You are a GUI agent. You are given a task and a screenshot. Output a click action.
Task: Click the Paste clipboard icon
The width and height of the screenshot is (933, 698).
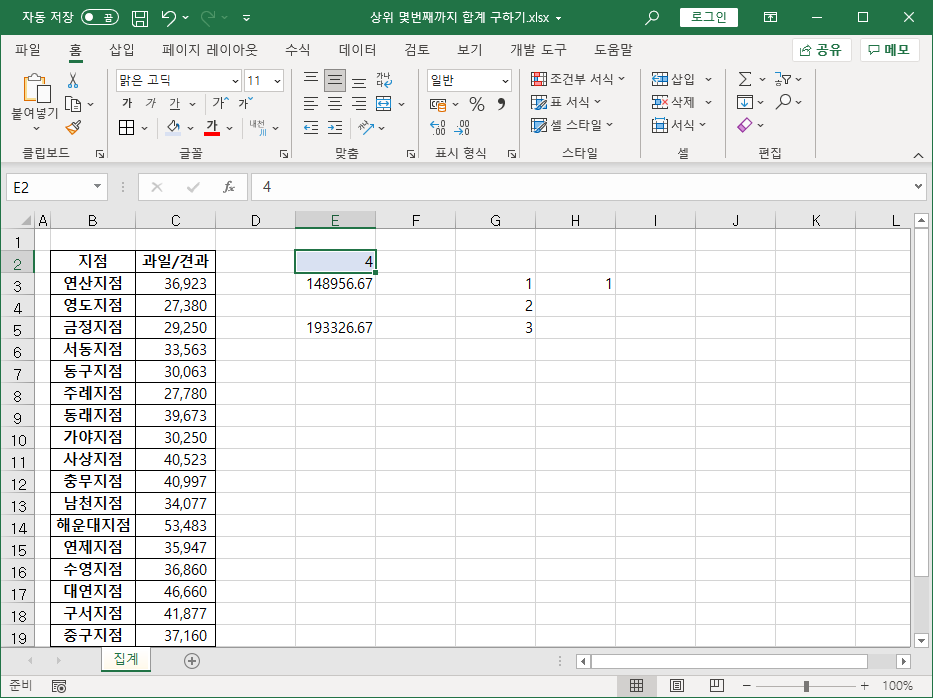click(x=35, y=89)
